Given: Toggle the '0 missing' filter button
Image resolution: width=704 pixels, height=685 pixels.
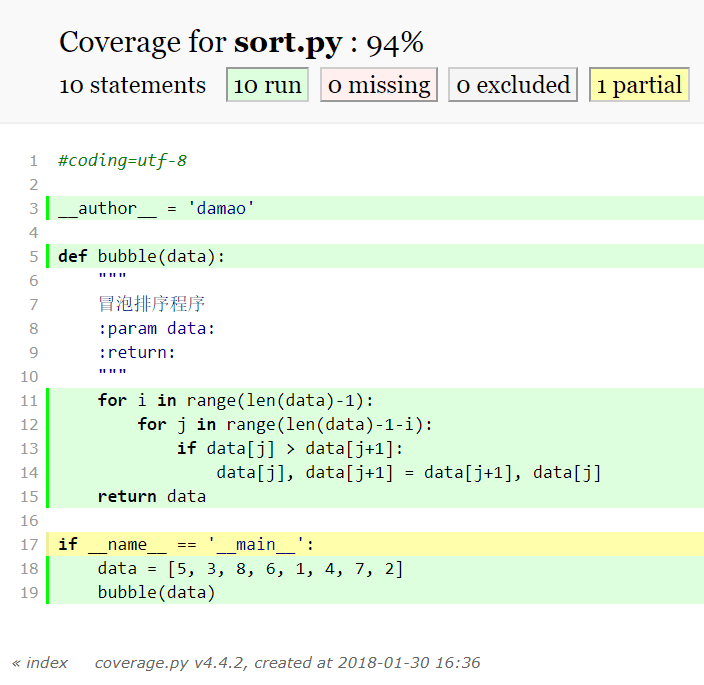Looking at the screenshot, I should pos(379,85).
